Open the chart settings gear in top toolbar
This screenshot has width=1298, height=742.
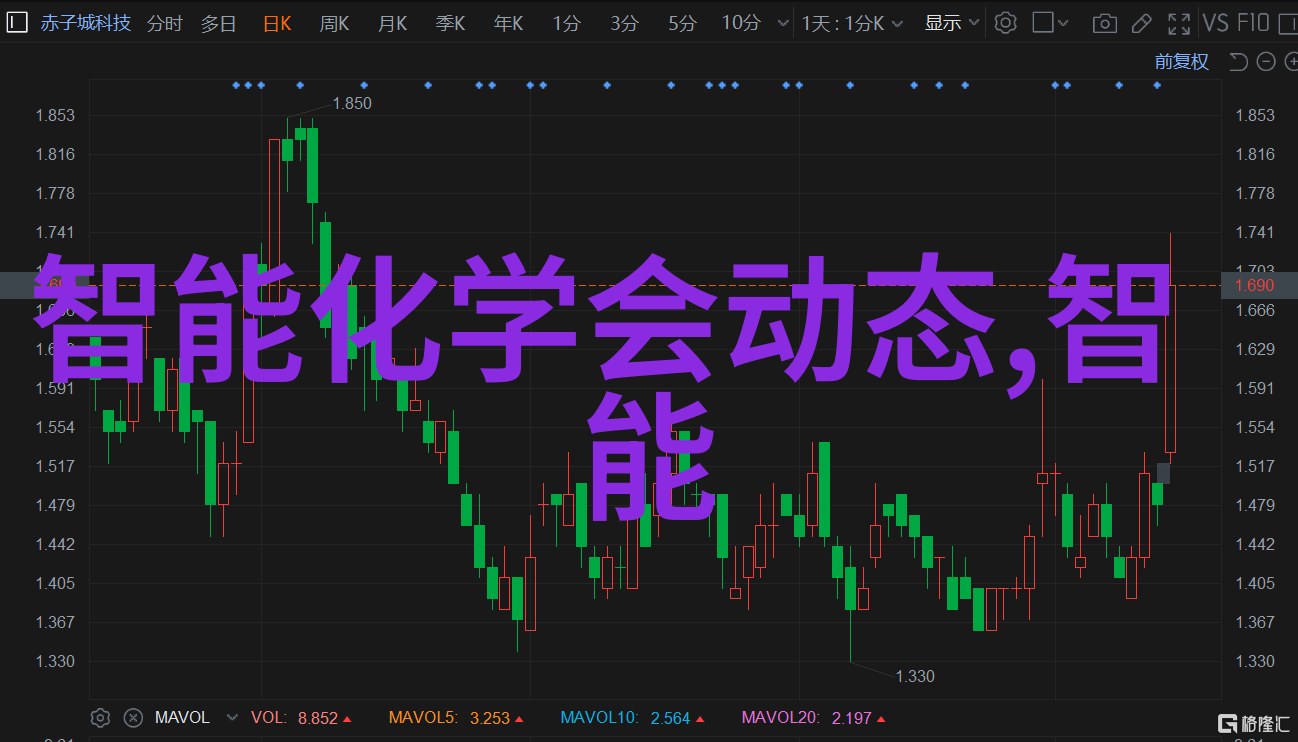(x=1005, y=23)
